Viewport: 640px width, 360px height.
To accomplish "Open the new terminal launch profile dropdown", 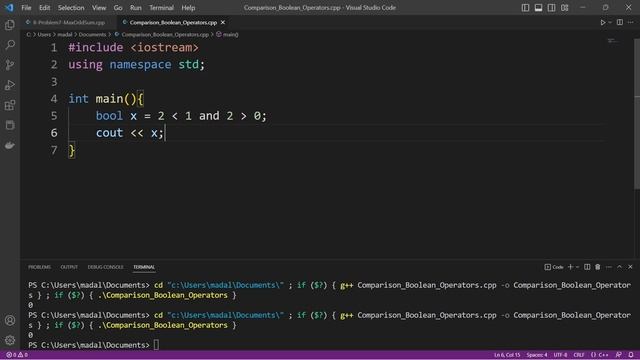I will pyautogui.click(x=577, y=267).
